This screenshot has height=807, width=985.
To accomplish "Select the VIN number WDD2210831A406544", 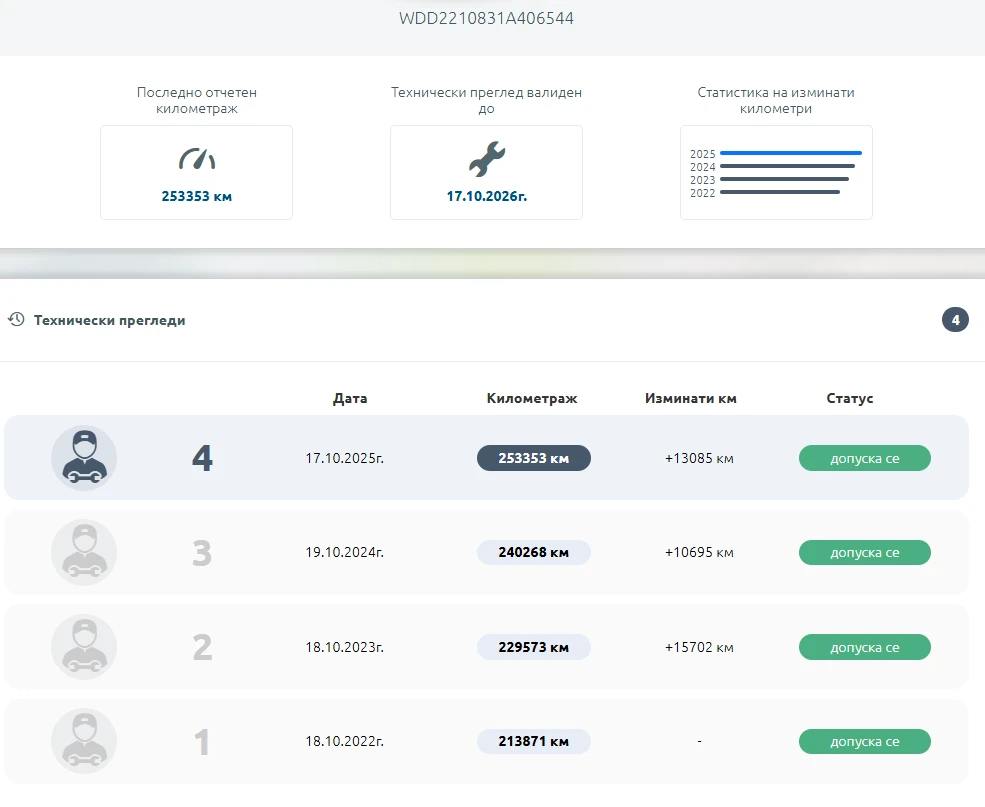I will pyautogui.click(x=486, y=18).
